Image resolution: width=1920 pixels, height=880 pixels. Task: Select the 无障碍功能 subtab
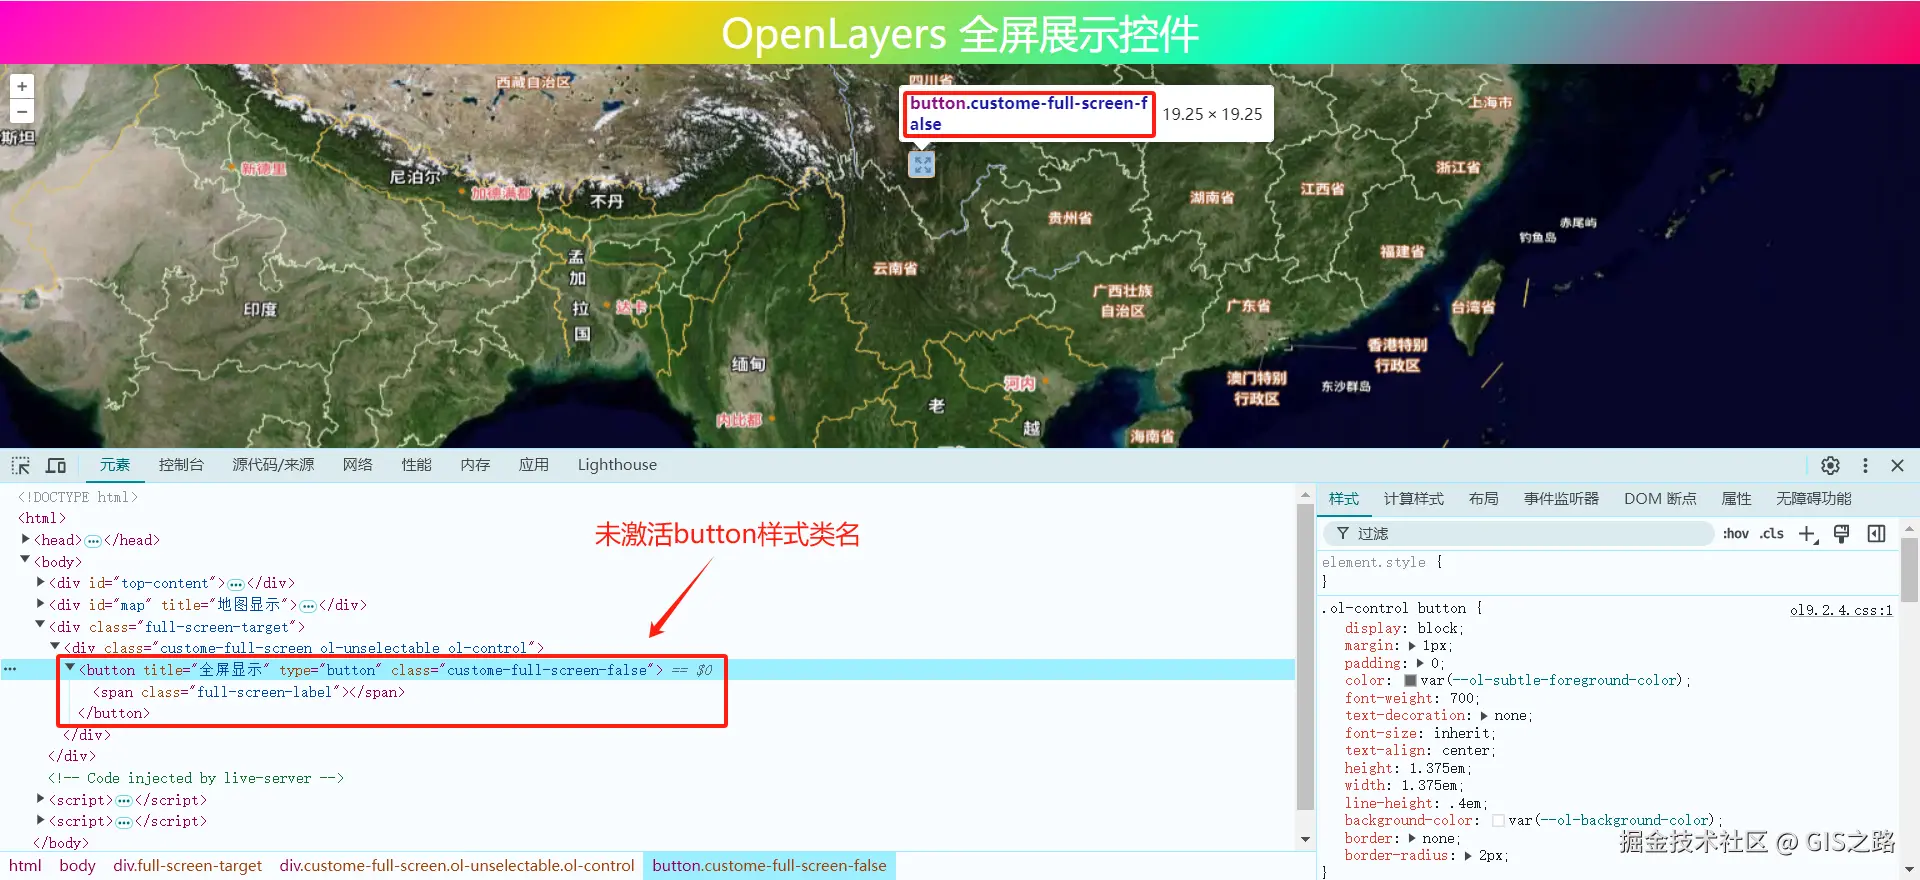[1814, 499]
